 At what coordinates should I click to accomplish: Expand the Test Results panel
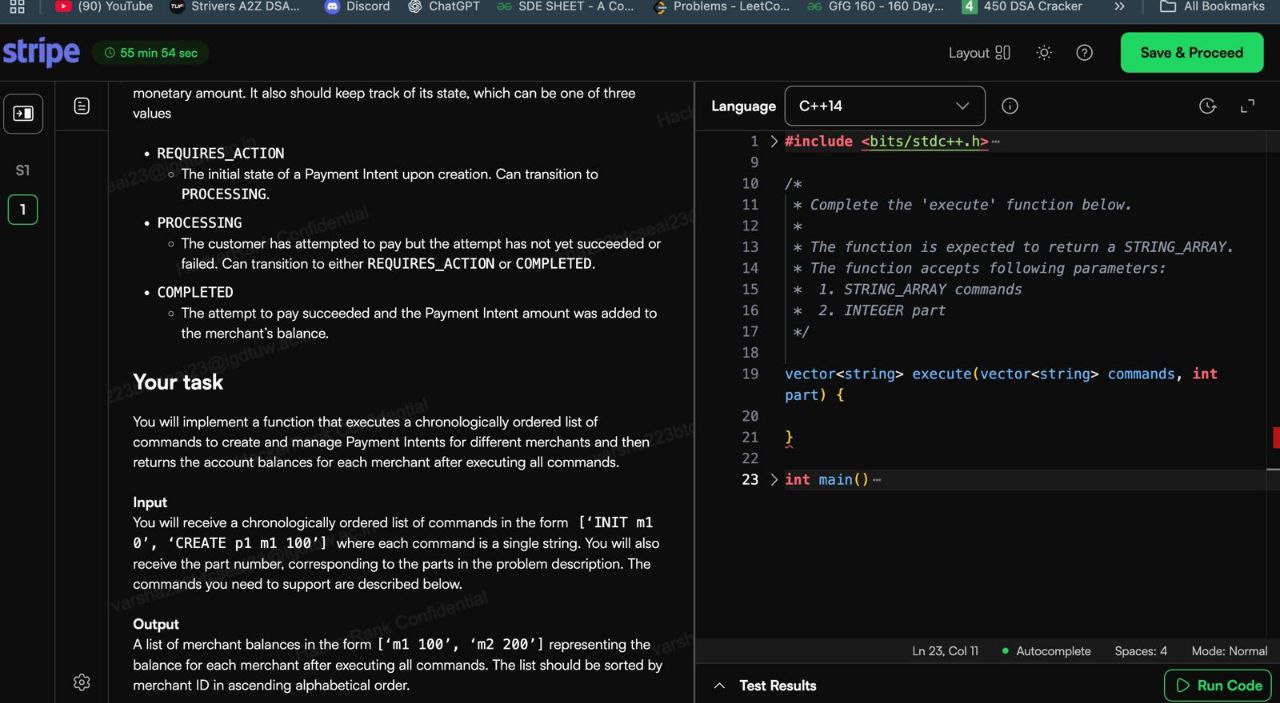(x=766, y=686)
